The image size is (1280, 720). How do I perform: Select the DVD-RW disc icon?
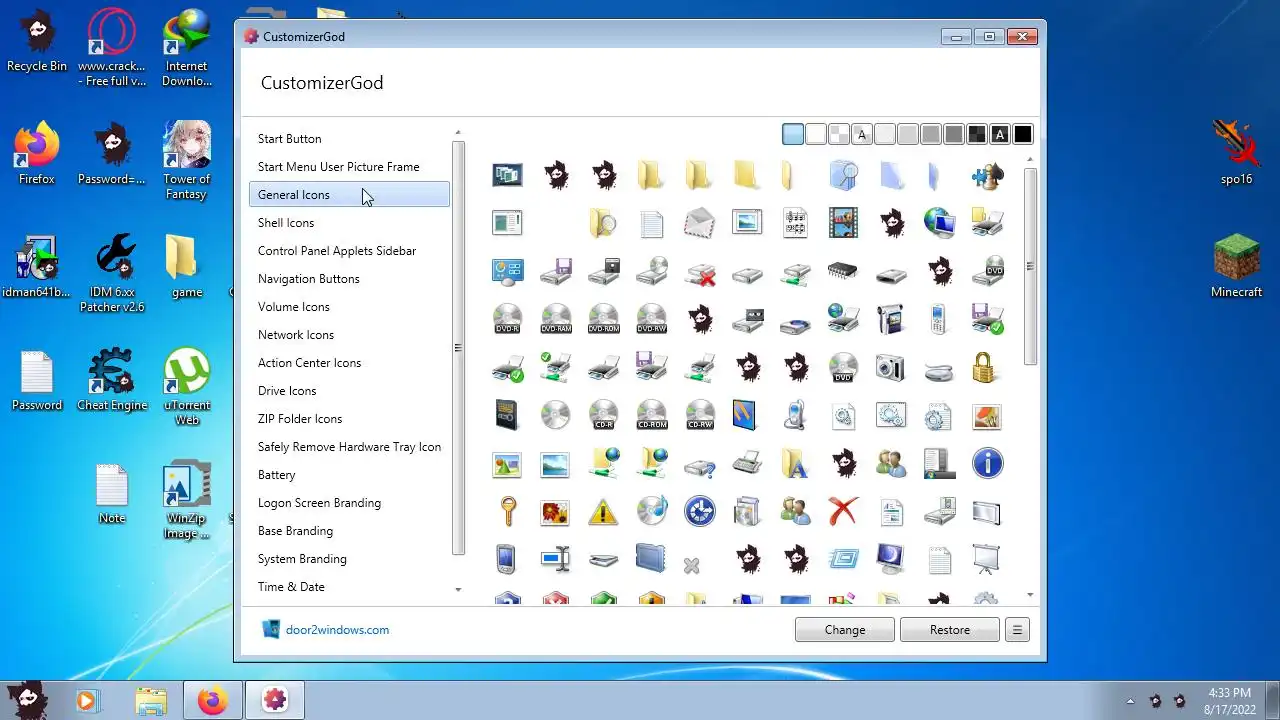pyautogui.click(x=651, y=319)
